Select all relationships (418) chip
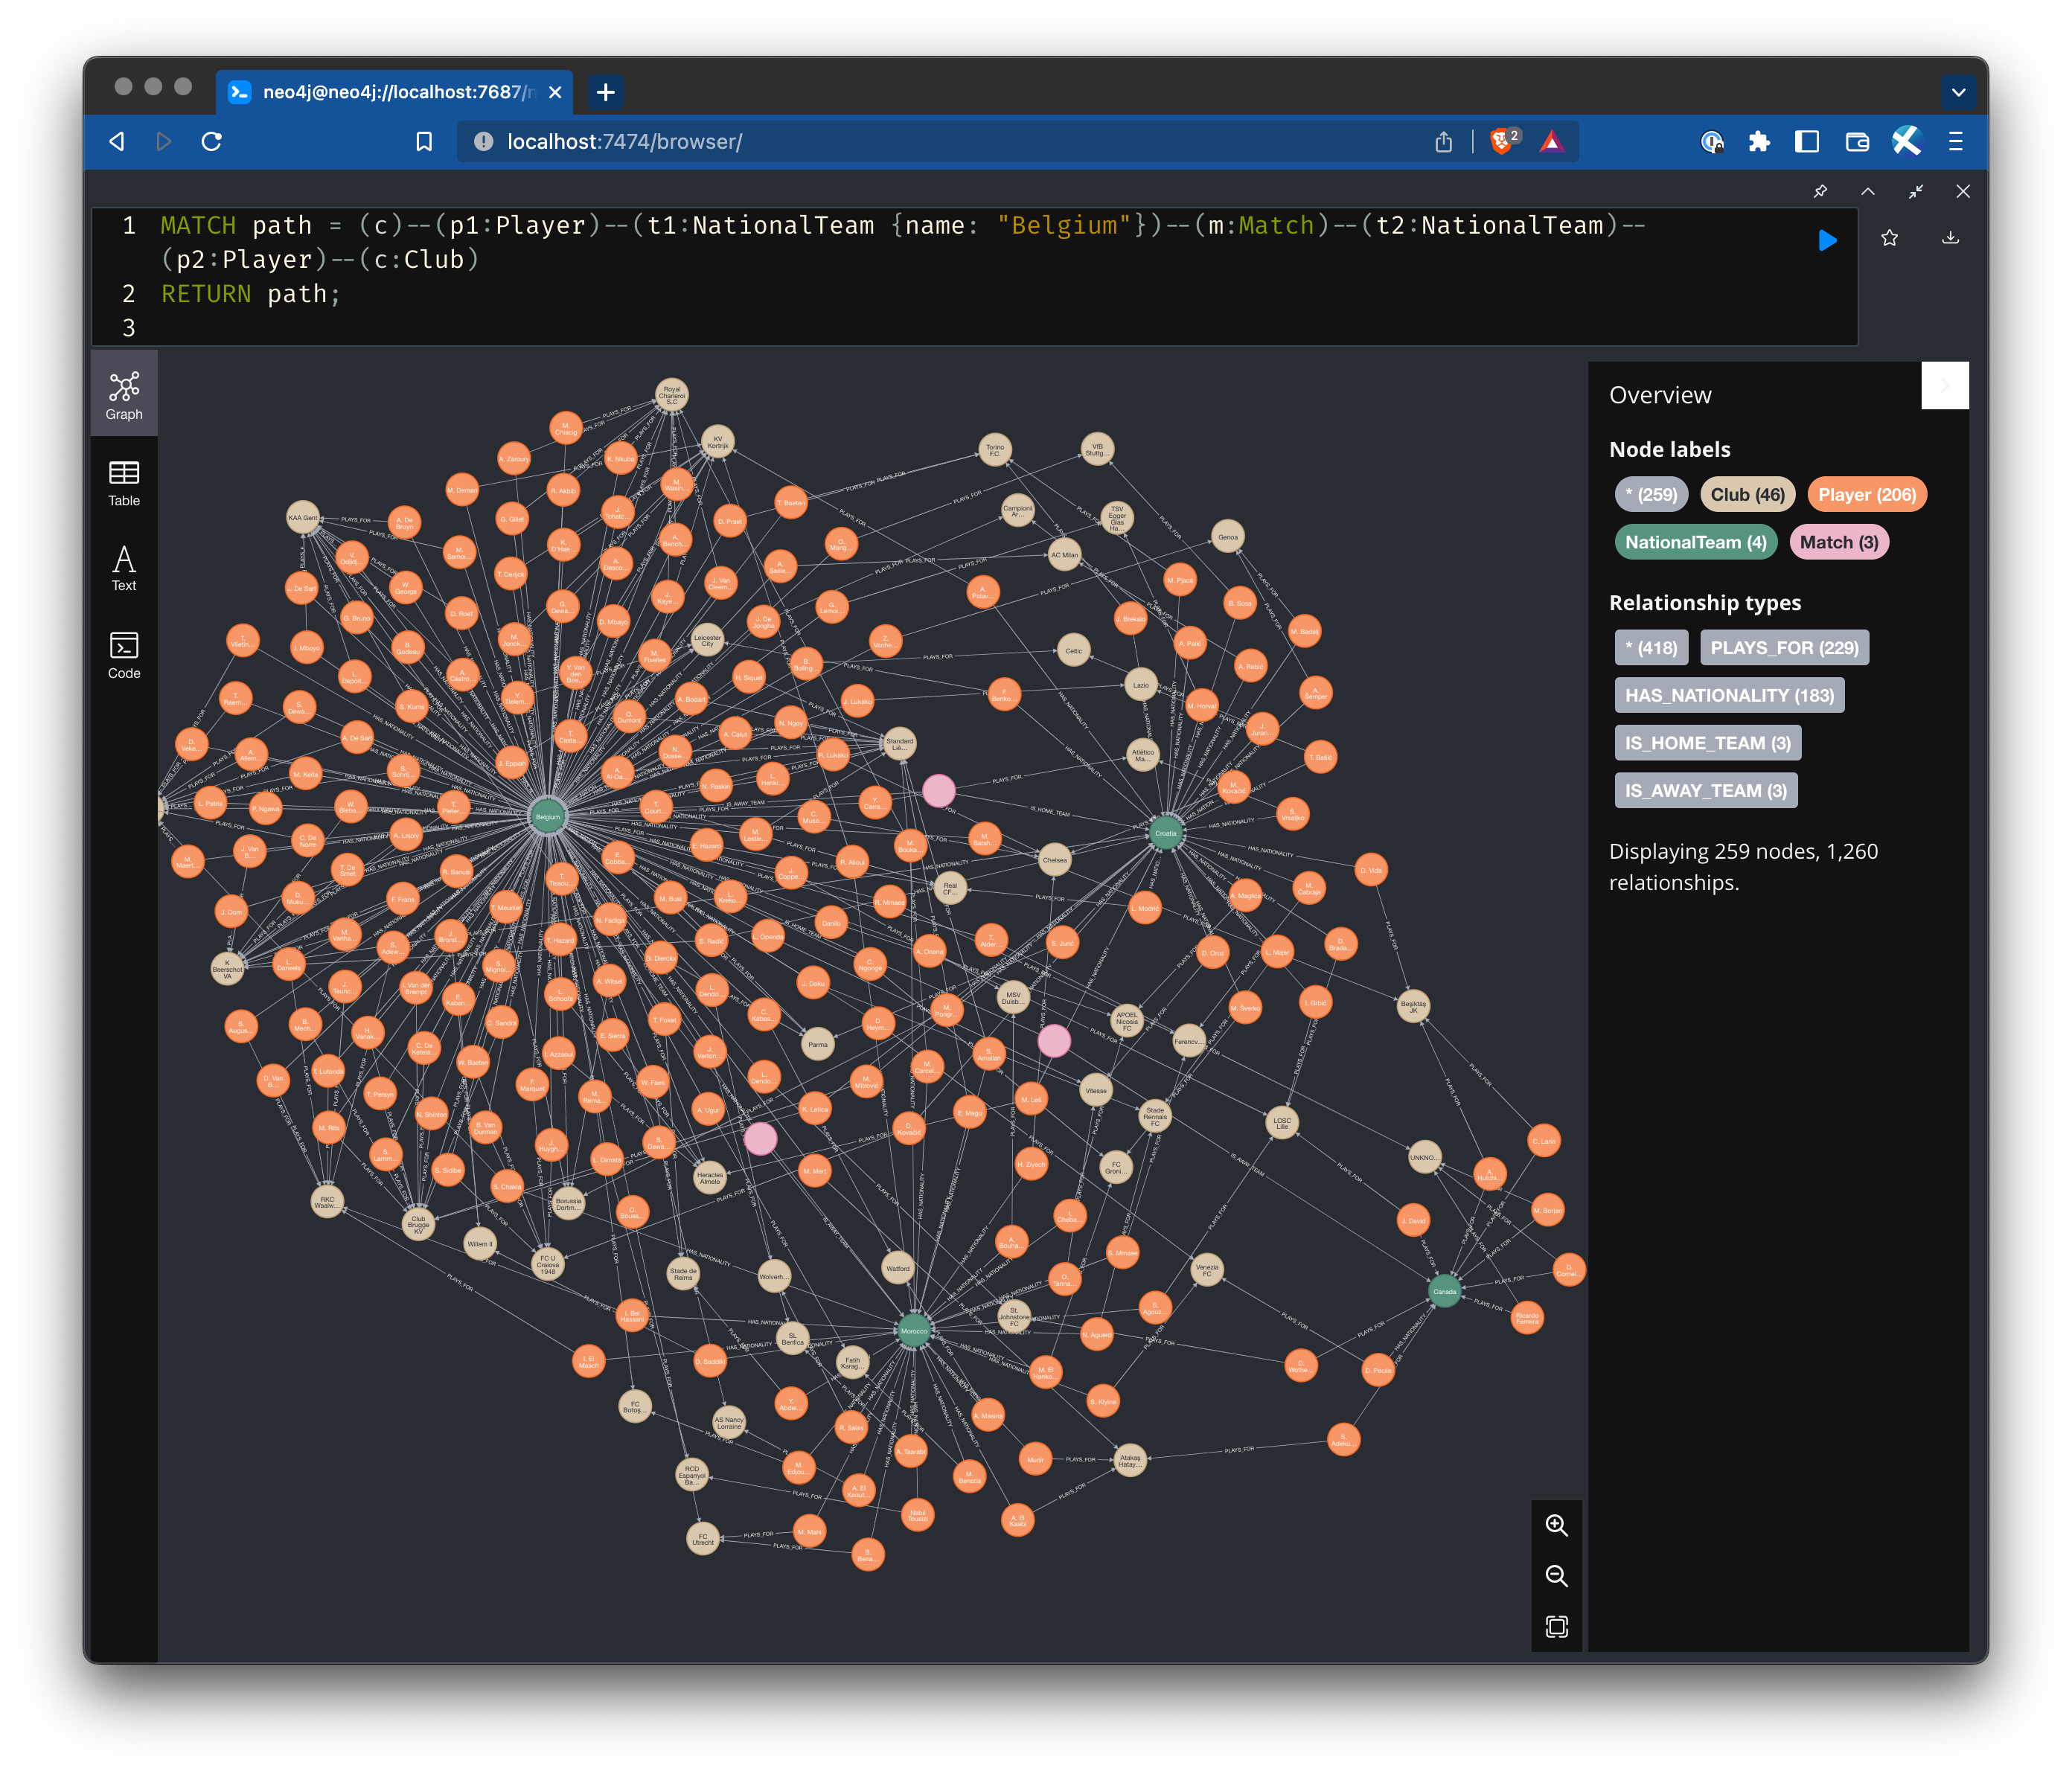This screenshot has width=2072, height=1774. click(x=1651, y=648)
